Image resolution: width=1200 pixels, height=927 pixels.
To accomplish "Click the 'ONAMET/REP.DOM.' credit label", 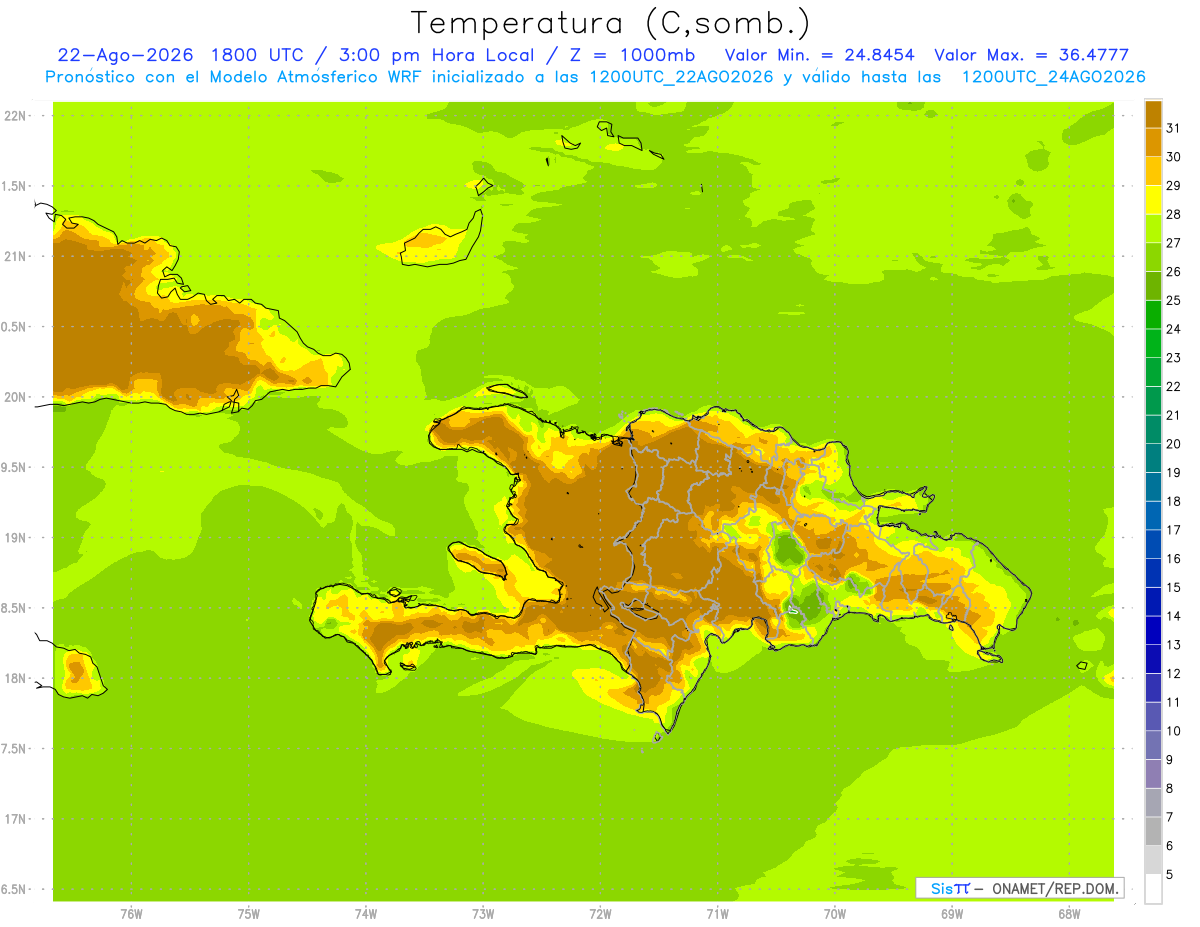I will (1056, 888).
